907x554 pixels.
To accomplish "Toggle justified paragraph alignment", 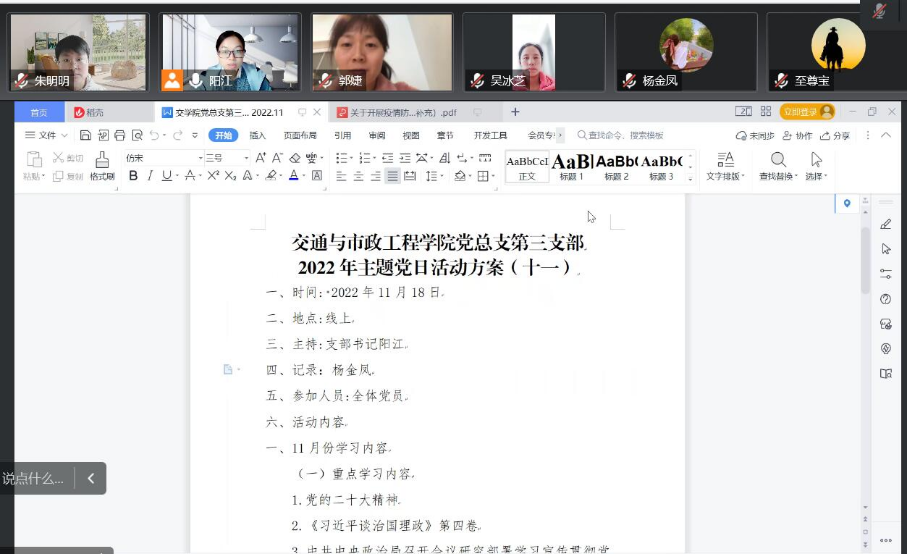I will 393,176.
